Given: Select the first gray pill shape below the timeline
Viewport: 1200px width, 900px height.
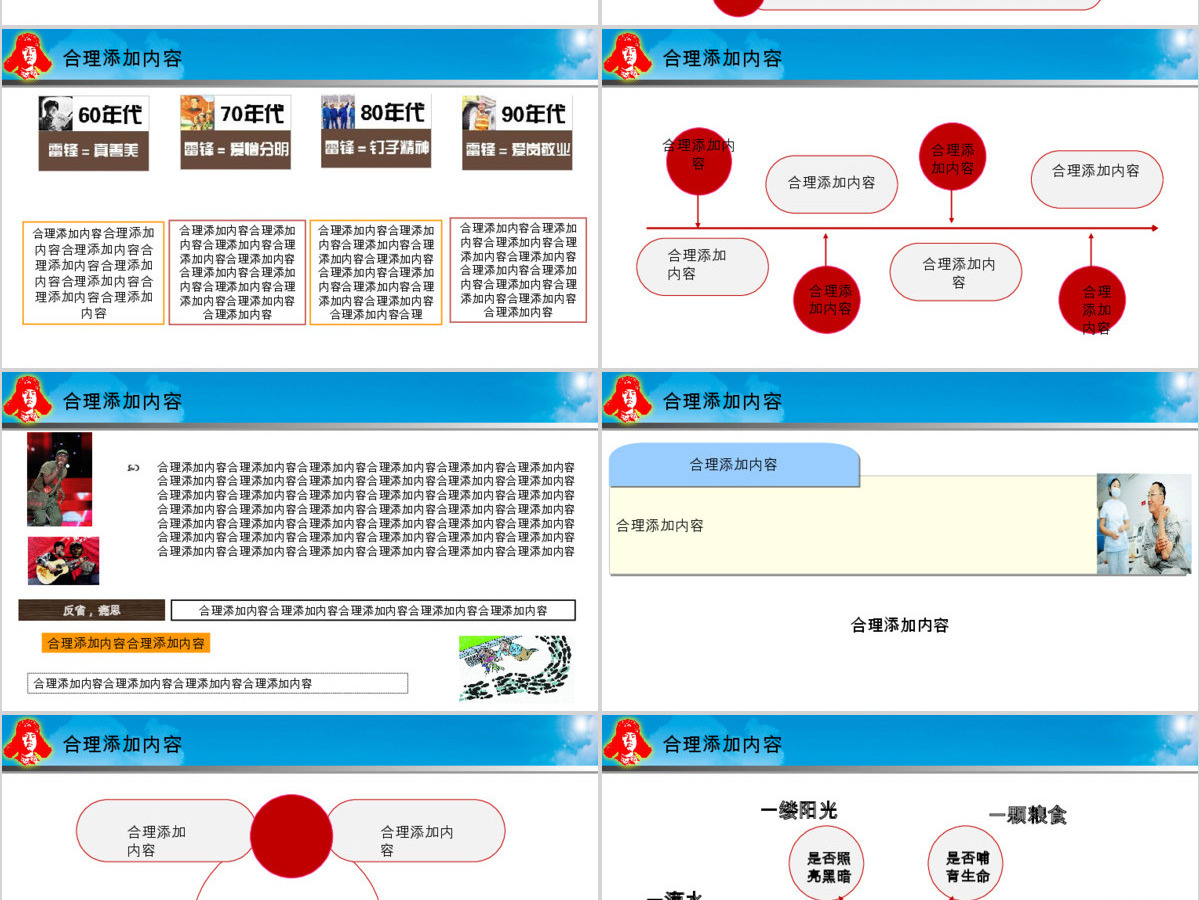Looking at the screenshot, I should tap(702, 266).
